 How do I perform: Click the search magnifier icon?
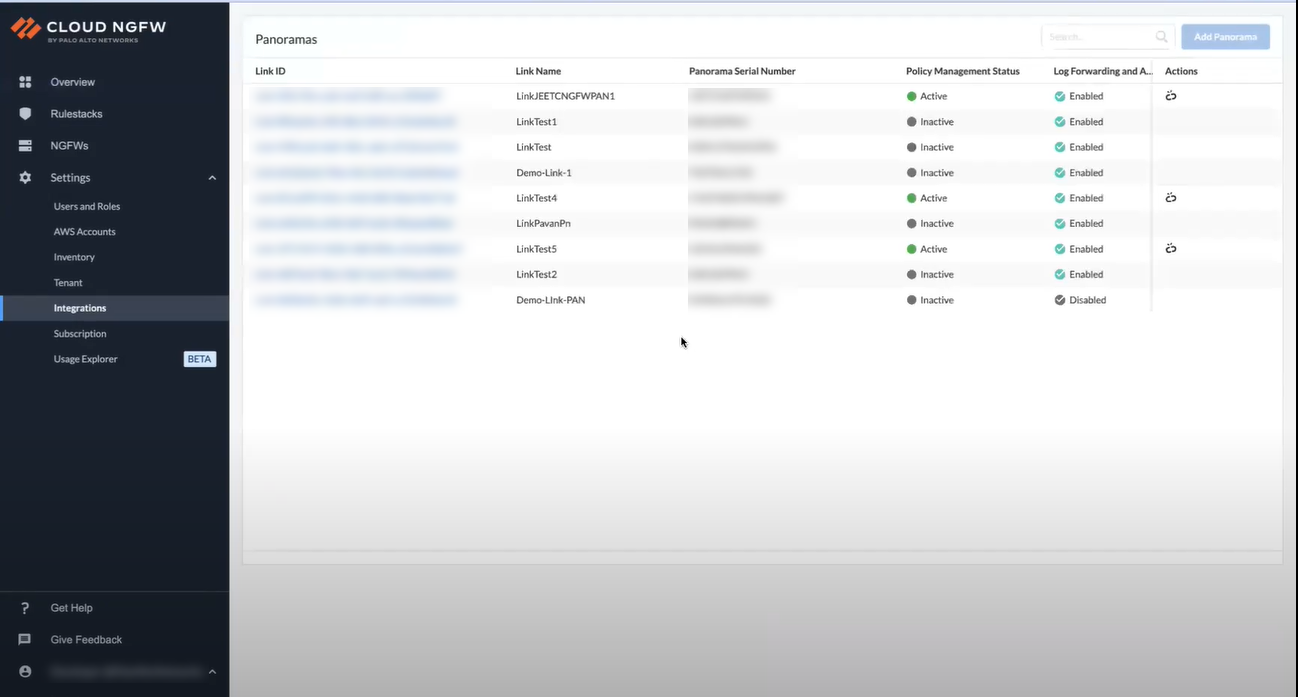pyautogui.click(x=1161, y=37)
